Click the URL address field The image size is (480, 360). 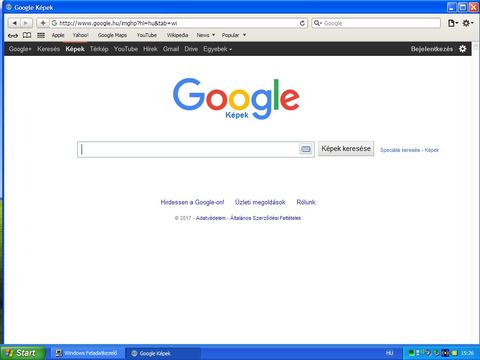(x=178, y=23)
